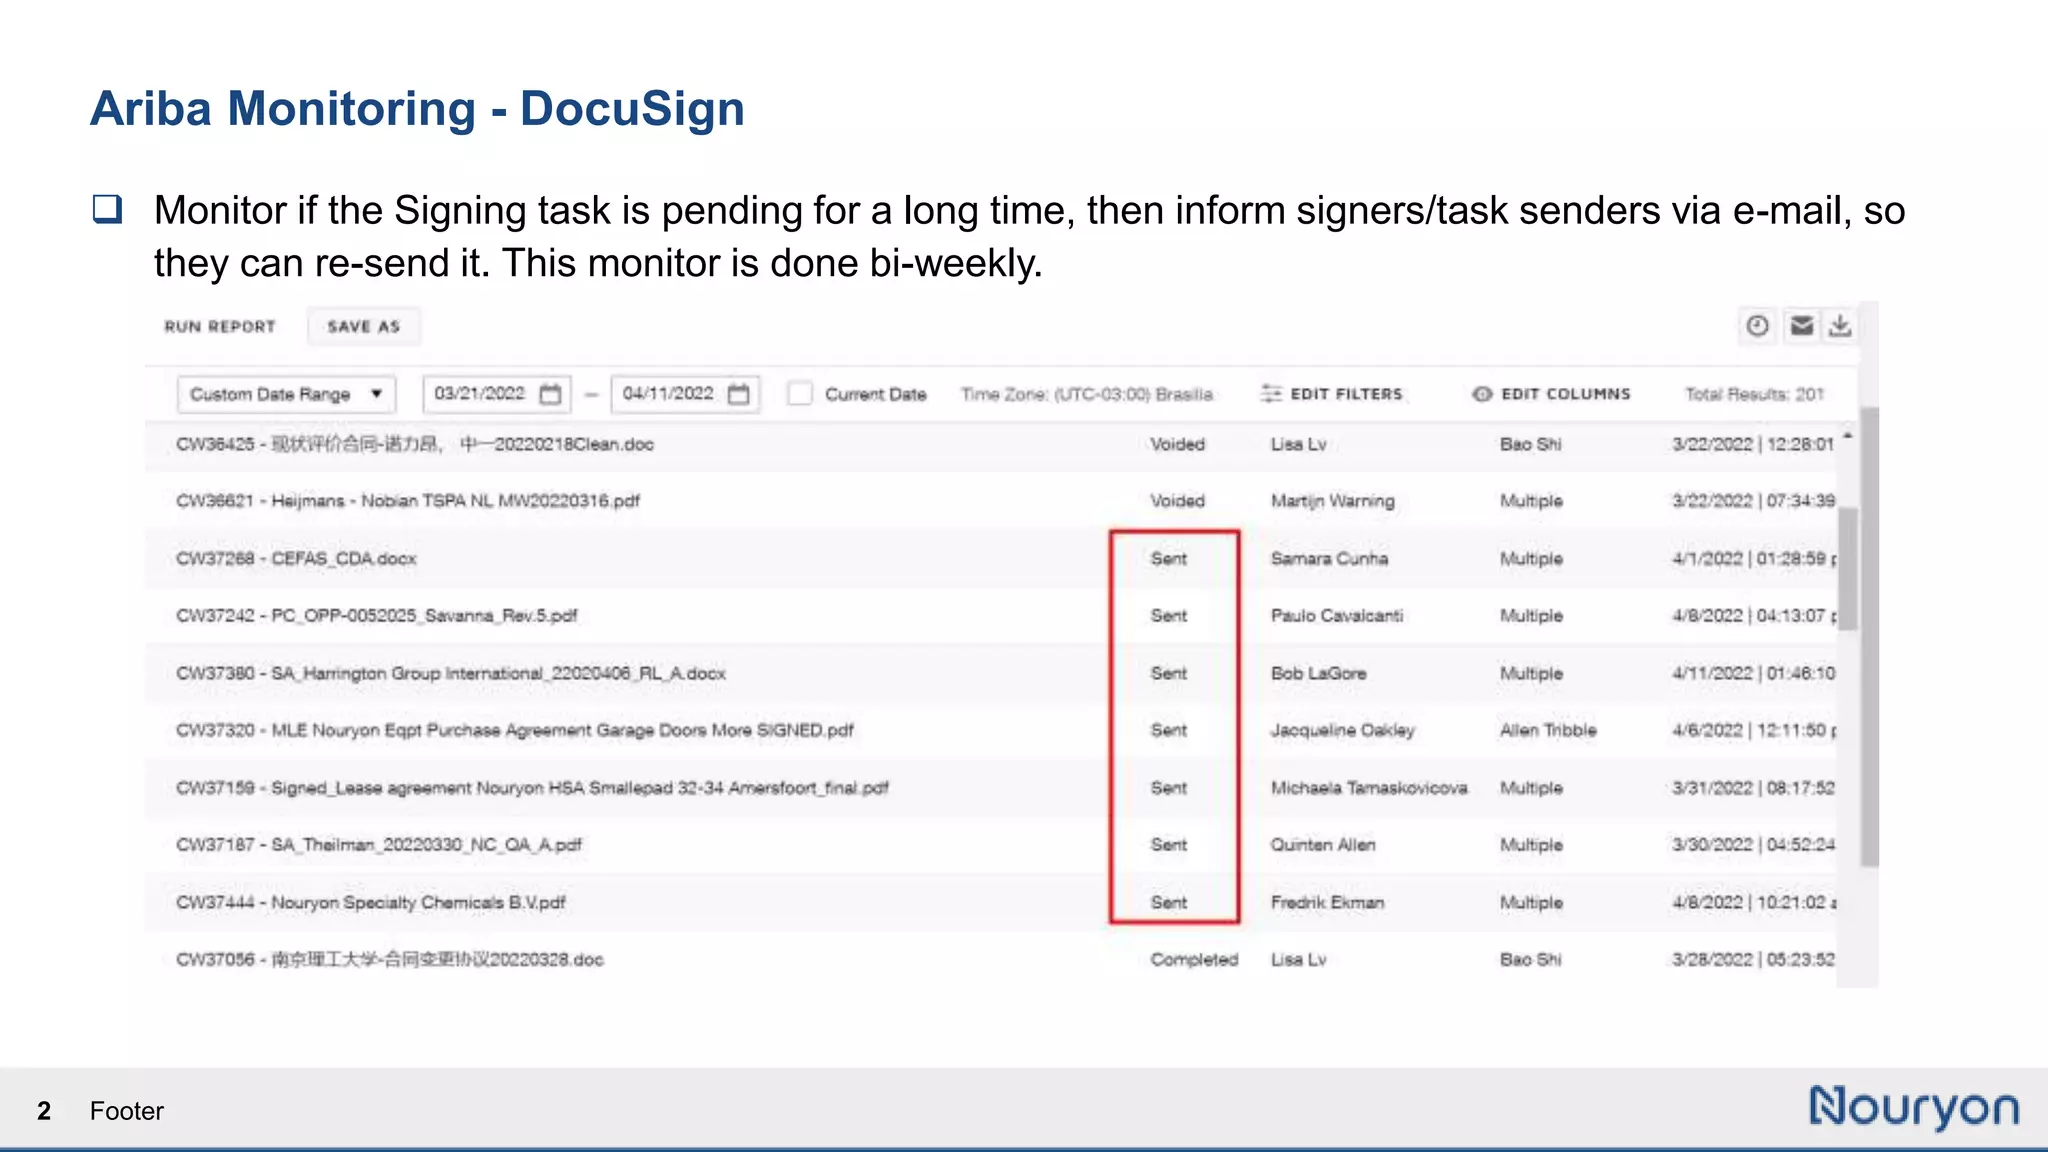Click the 03/21/2022 start date field

point(480,394)
